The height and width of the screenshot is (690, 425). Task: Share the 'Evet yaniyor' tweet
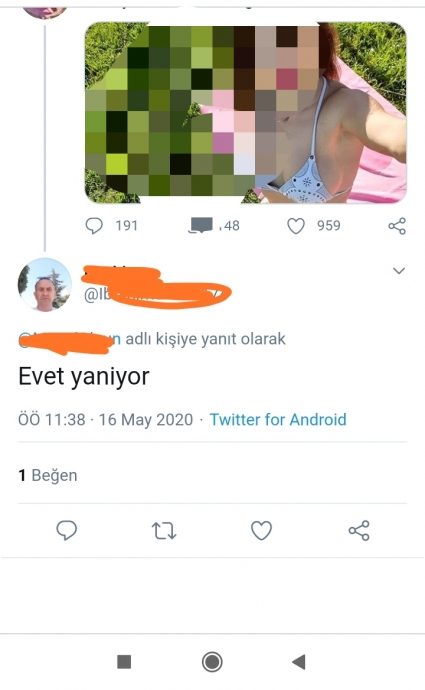(x=359, y=531)
